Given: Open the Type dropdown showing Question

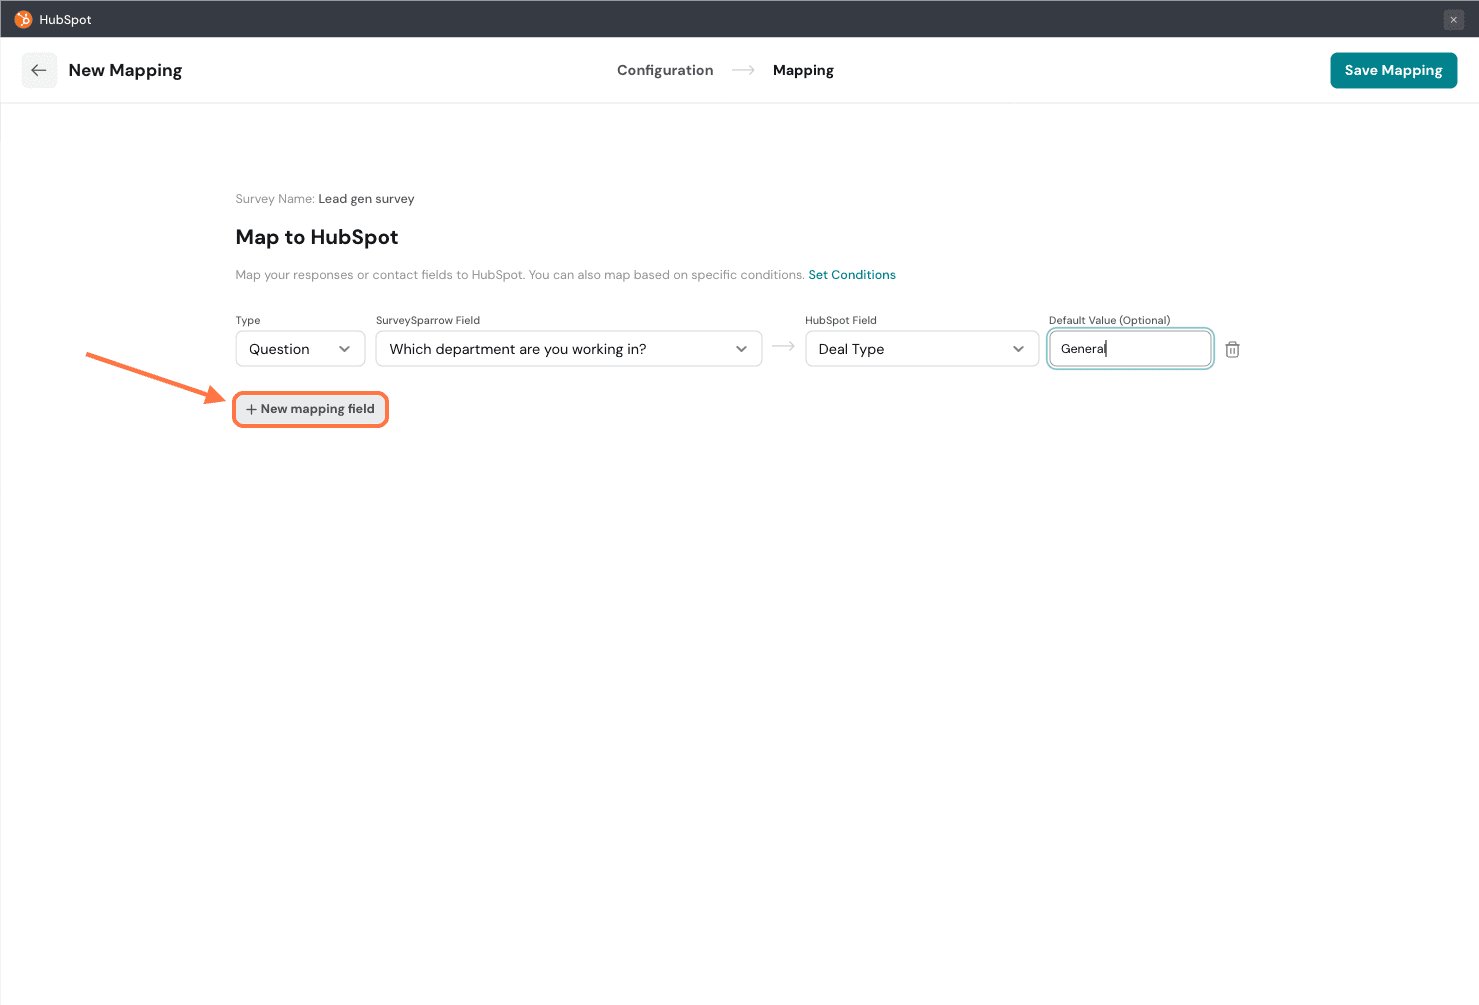Looking at the screenshot, I should tap(300, 349).
